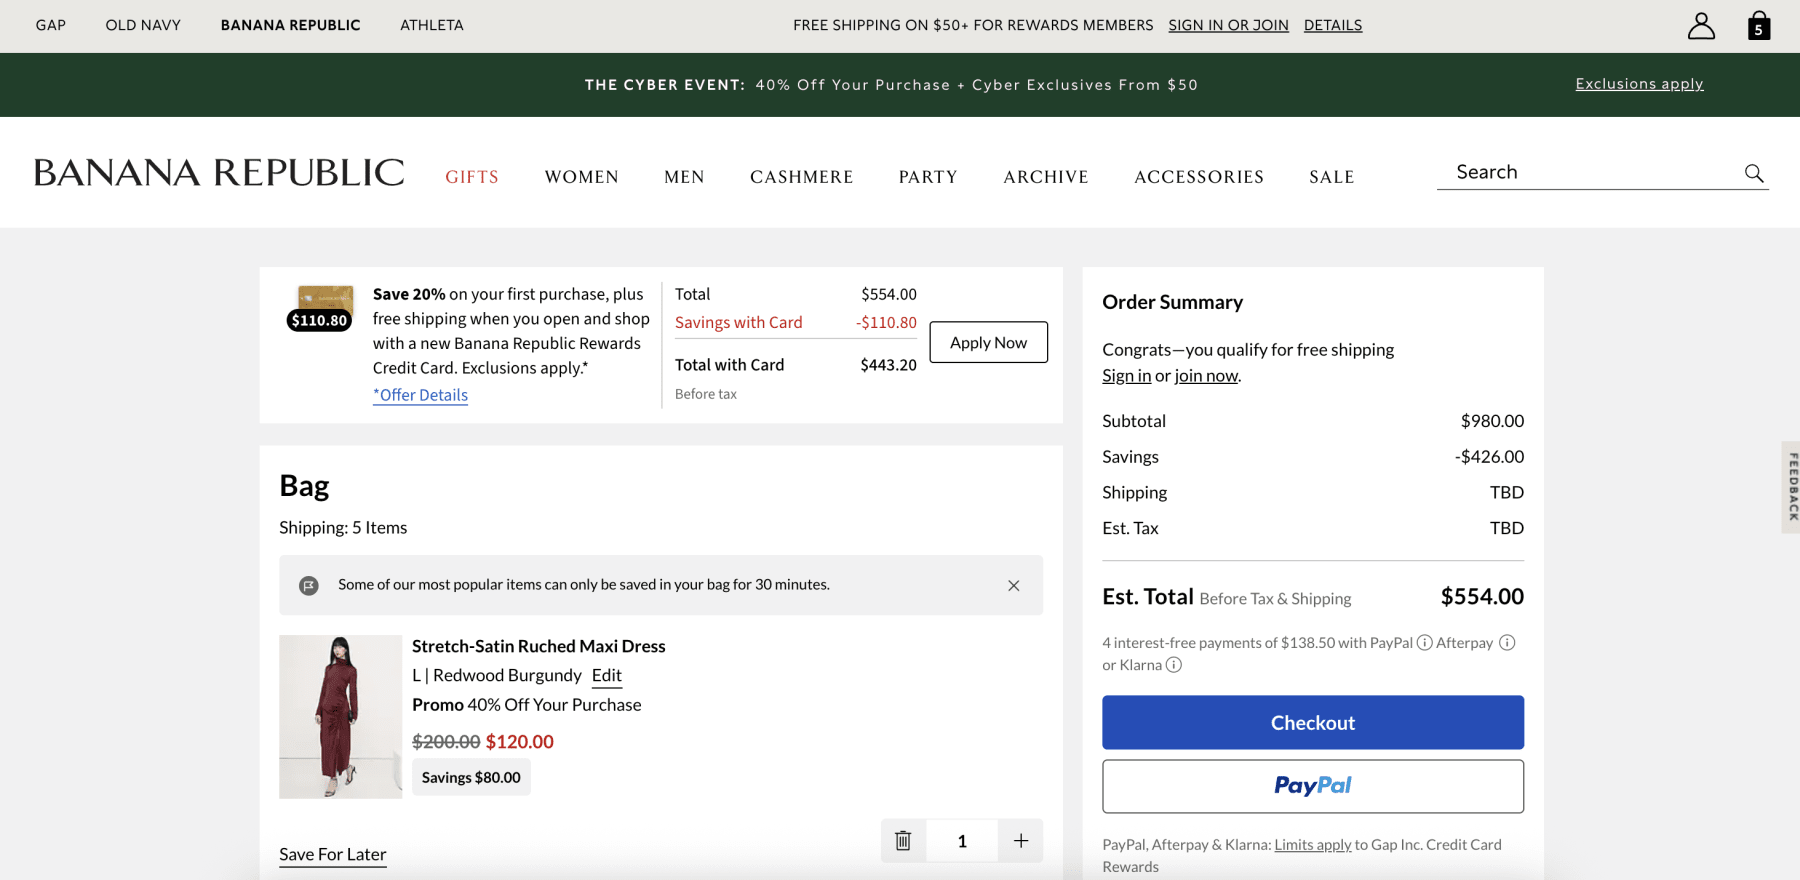This screenshot has width=1800, height=880.
Task: Open the Afterpay info icon
Action: coord(1507,643)
